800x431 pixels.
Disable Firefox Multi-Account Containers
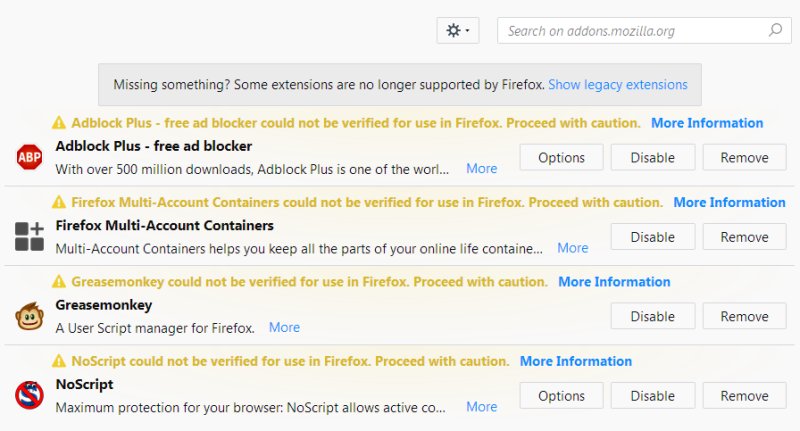[652, 237]
